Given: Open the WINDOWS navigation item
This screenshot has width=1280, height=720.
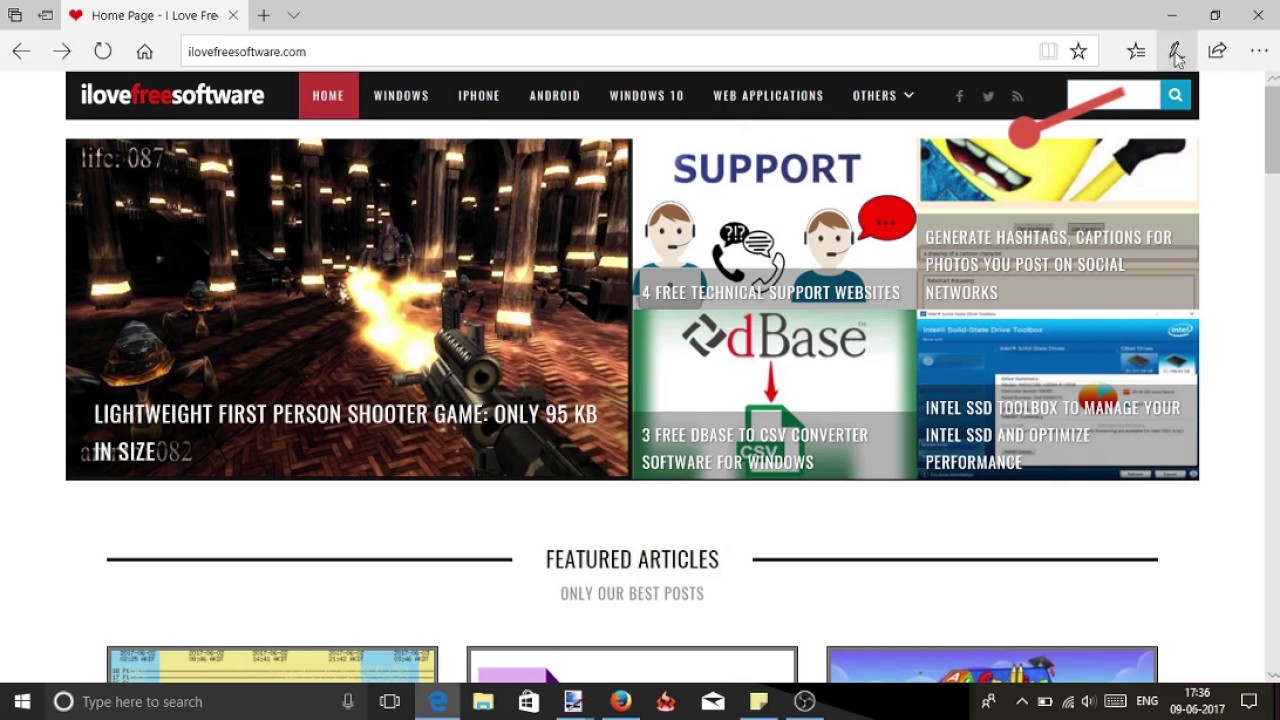Looking at the screenshot, I should click(x=401, y=95).
